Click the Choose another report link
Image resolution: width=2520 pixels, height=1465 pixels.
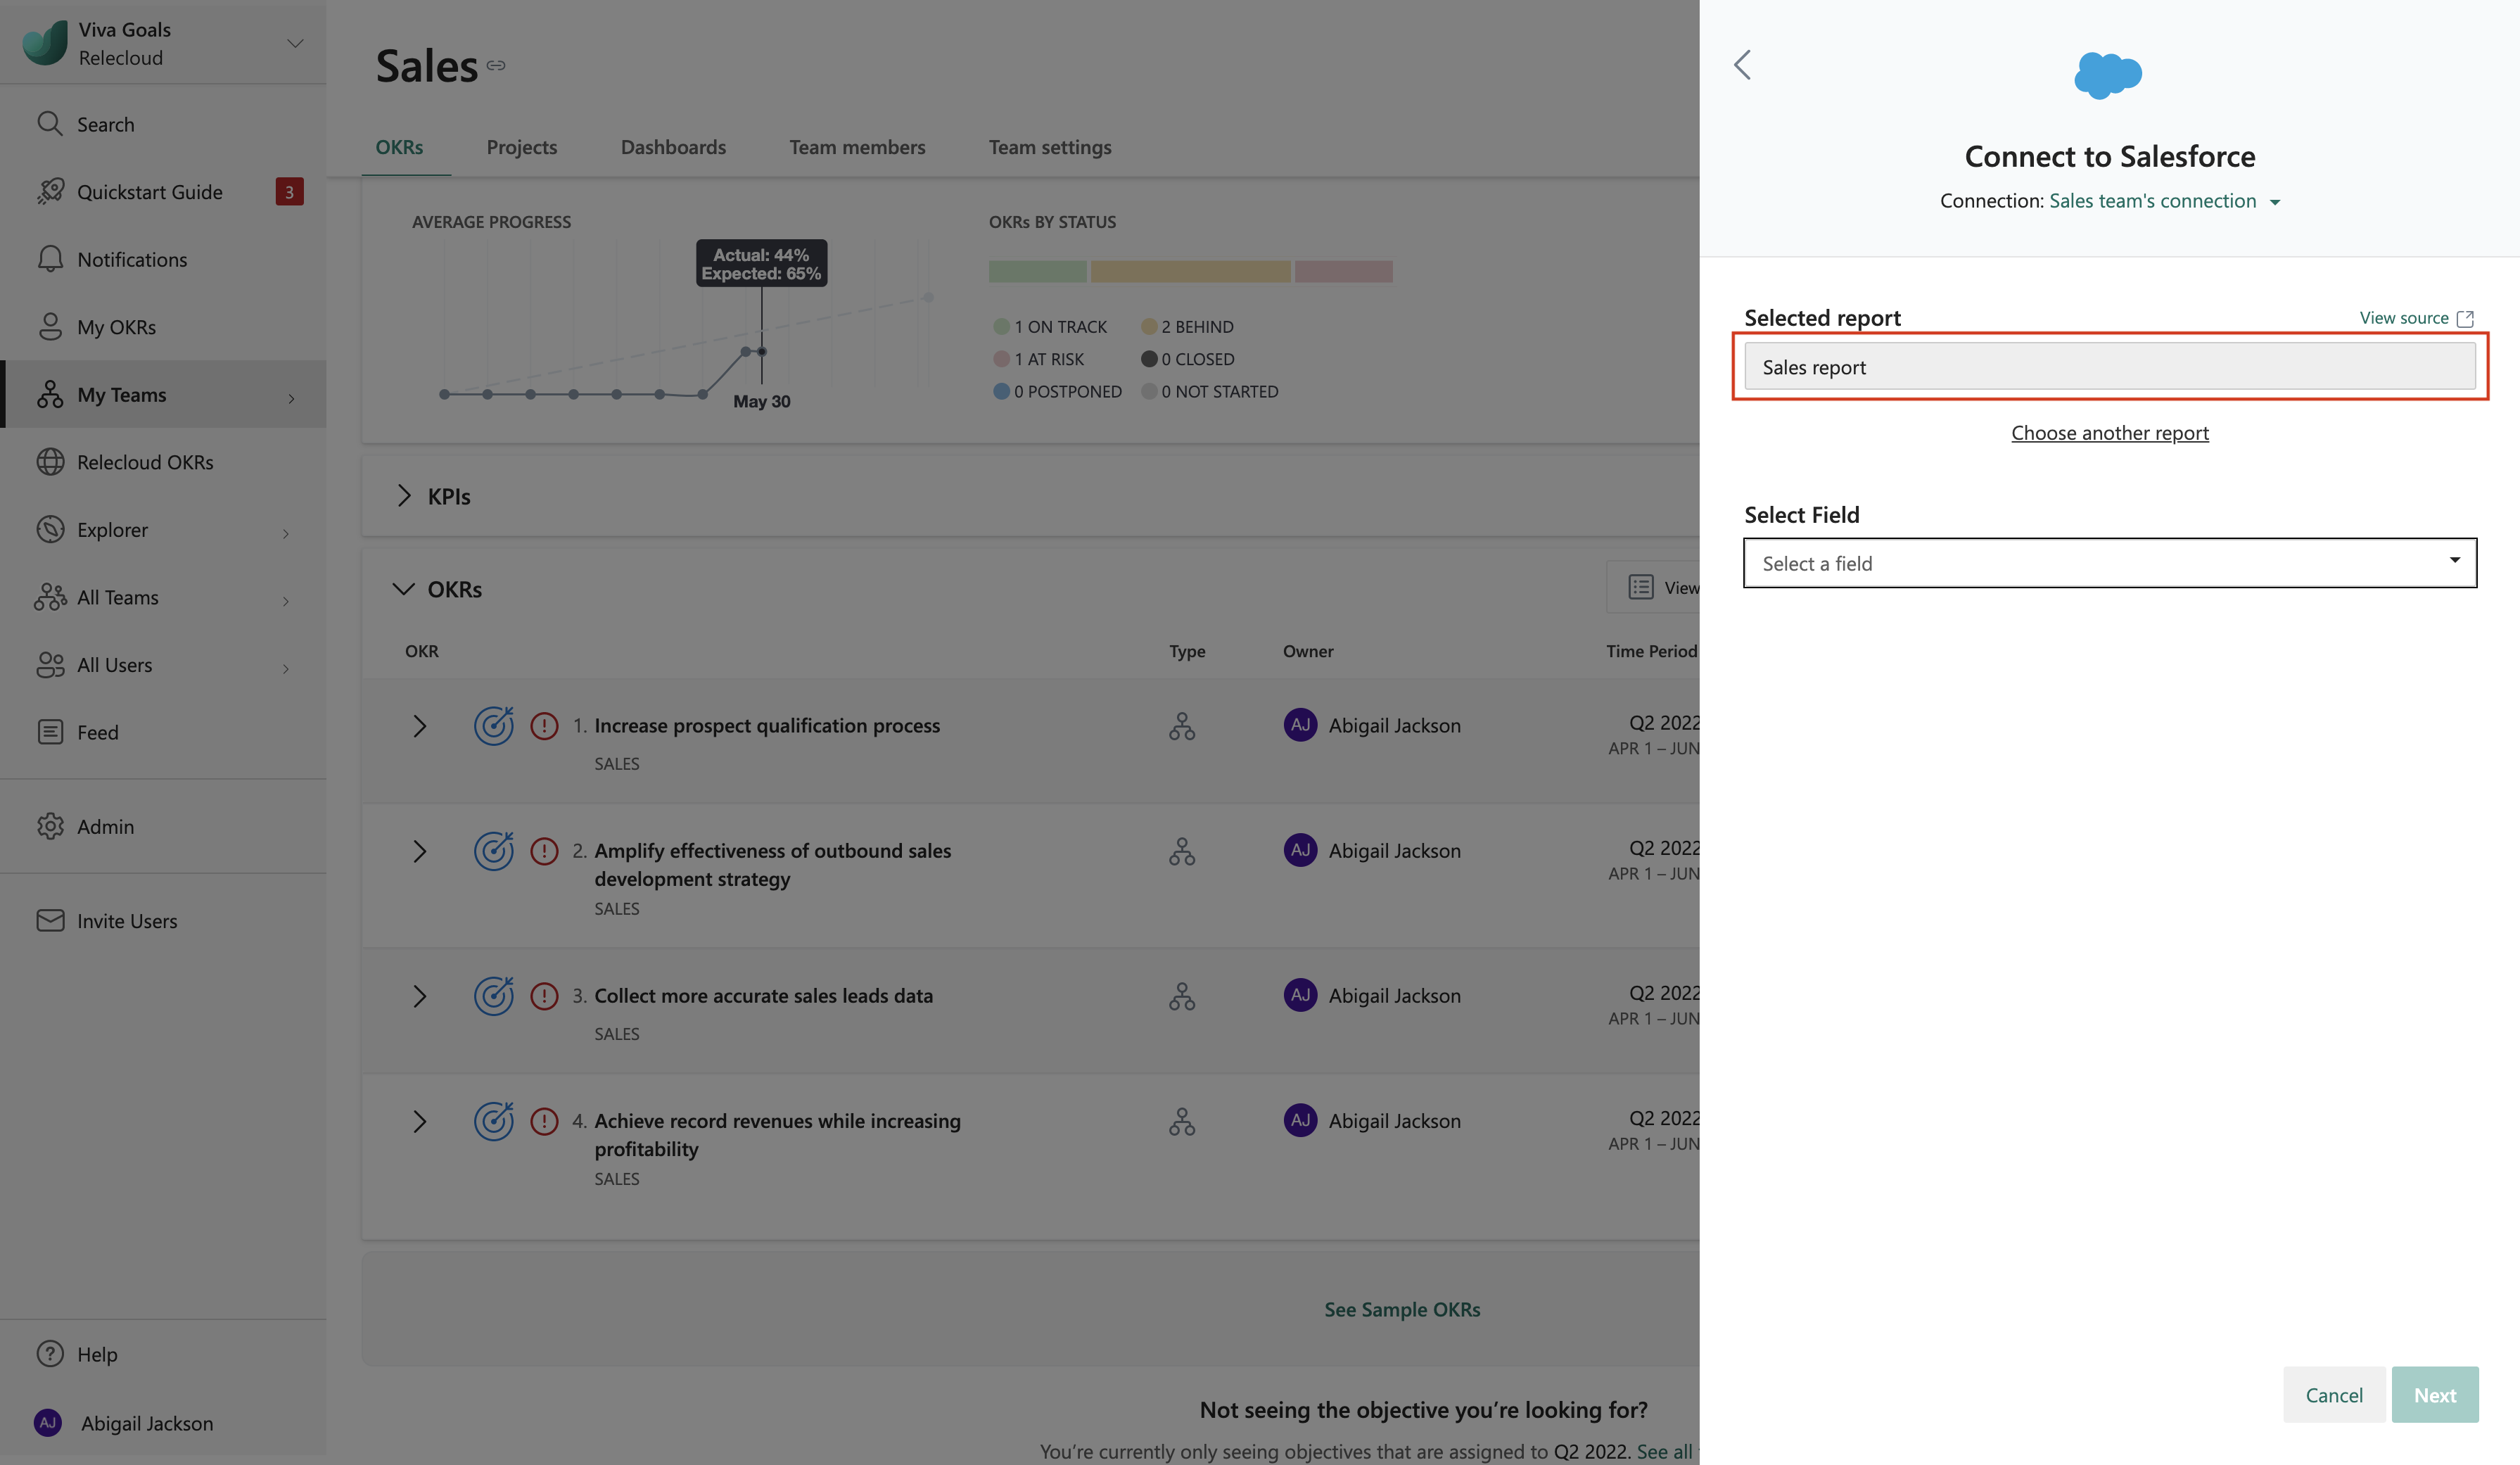(2109, 433)
